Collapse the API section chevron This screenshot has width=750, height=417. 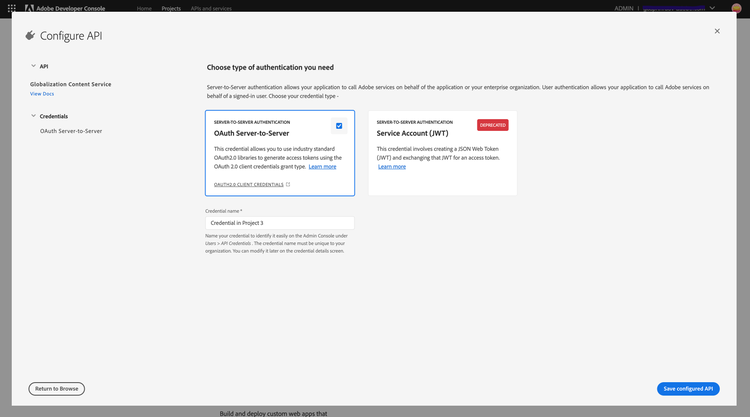tap(33, 66)
